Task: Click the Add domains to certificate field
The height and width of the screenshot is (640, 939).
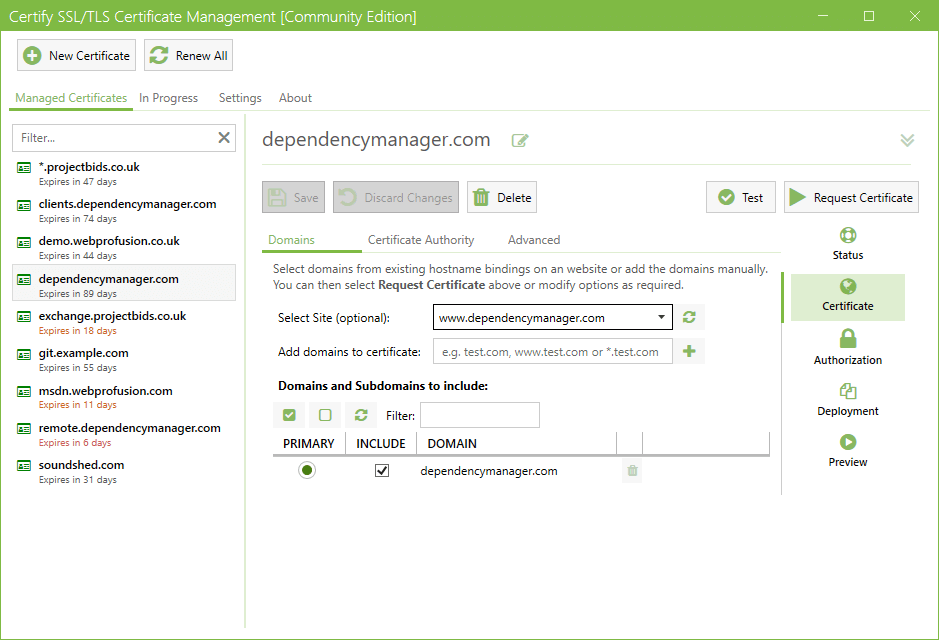Action: [552, 351]
